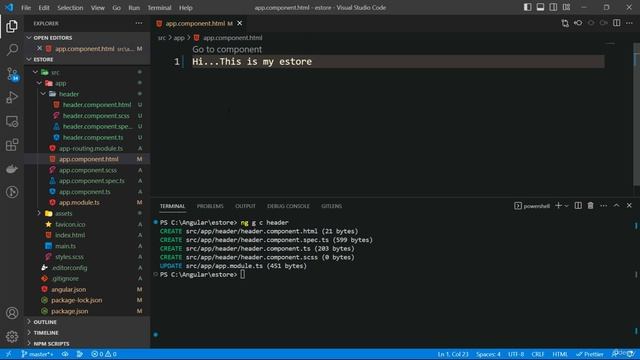The width and height of the screenshot is (640, 360).
Task: Switch to the Debug Console tab
Action: [288, 206]
